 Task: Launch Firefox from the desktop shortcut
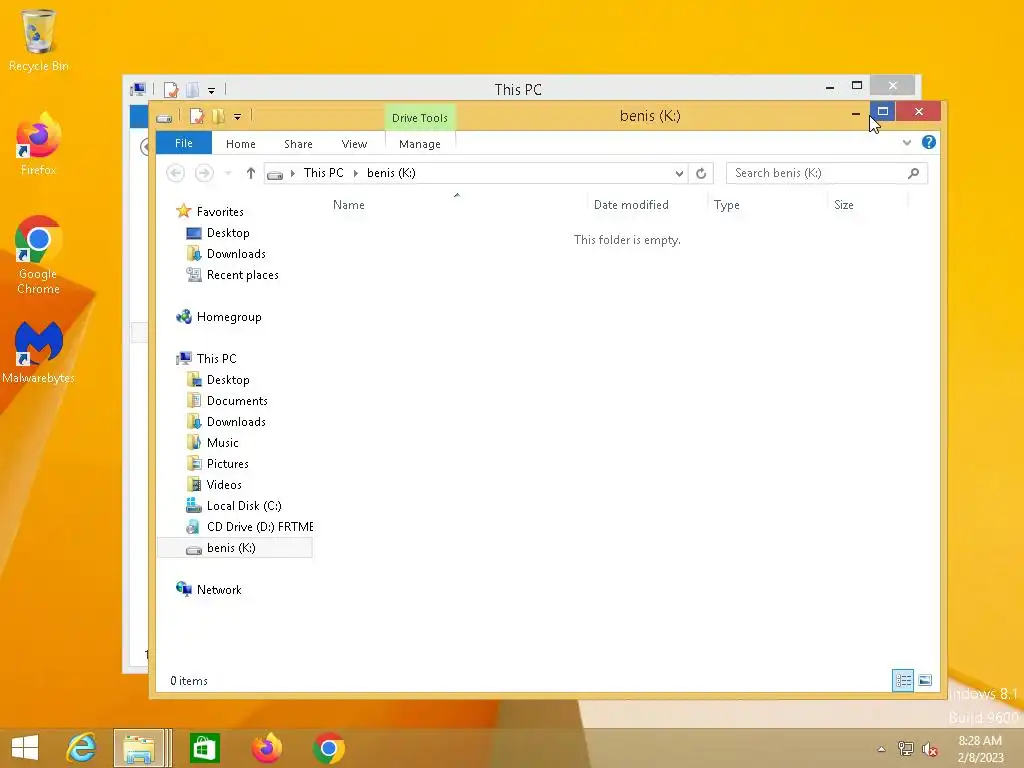39,145
